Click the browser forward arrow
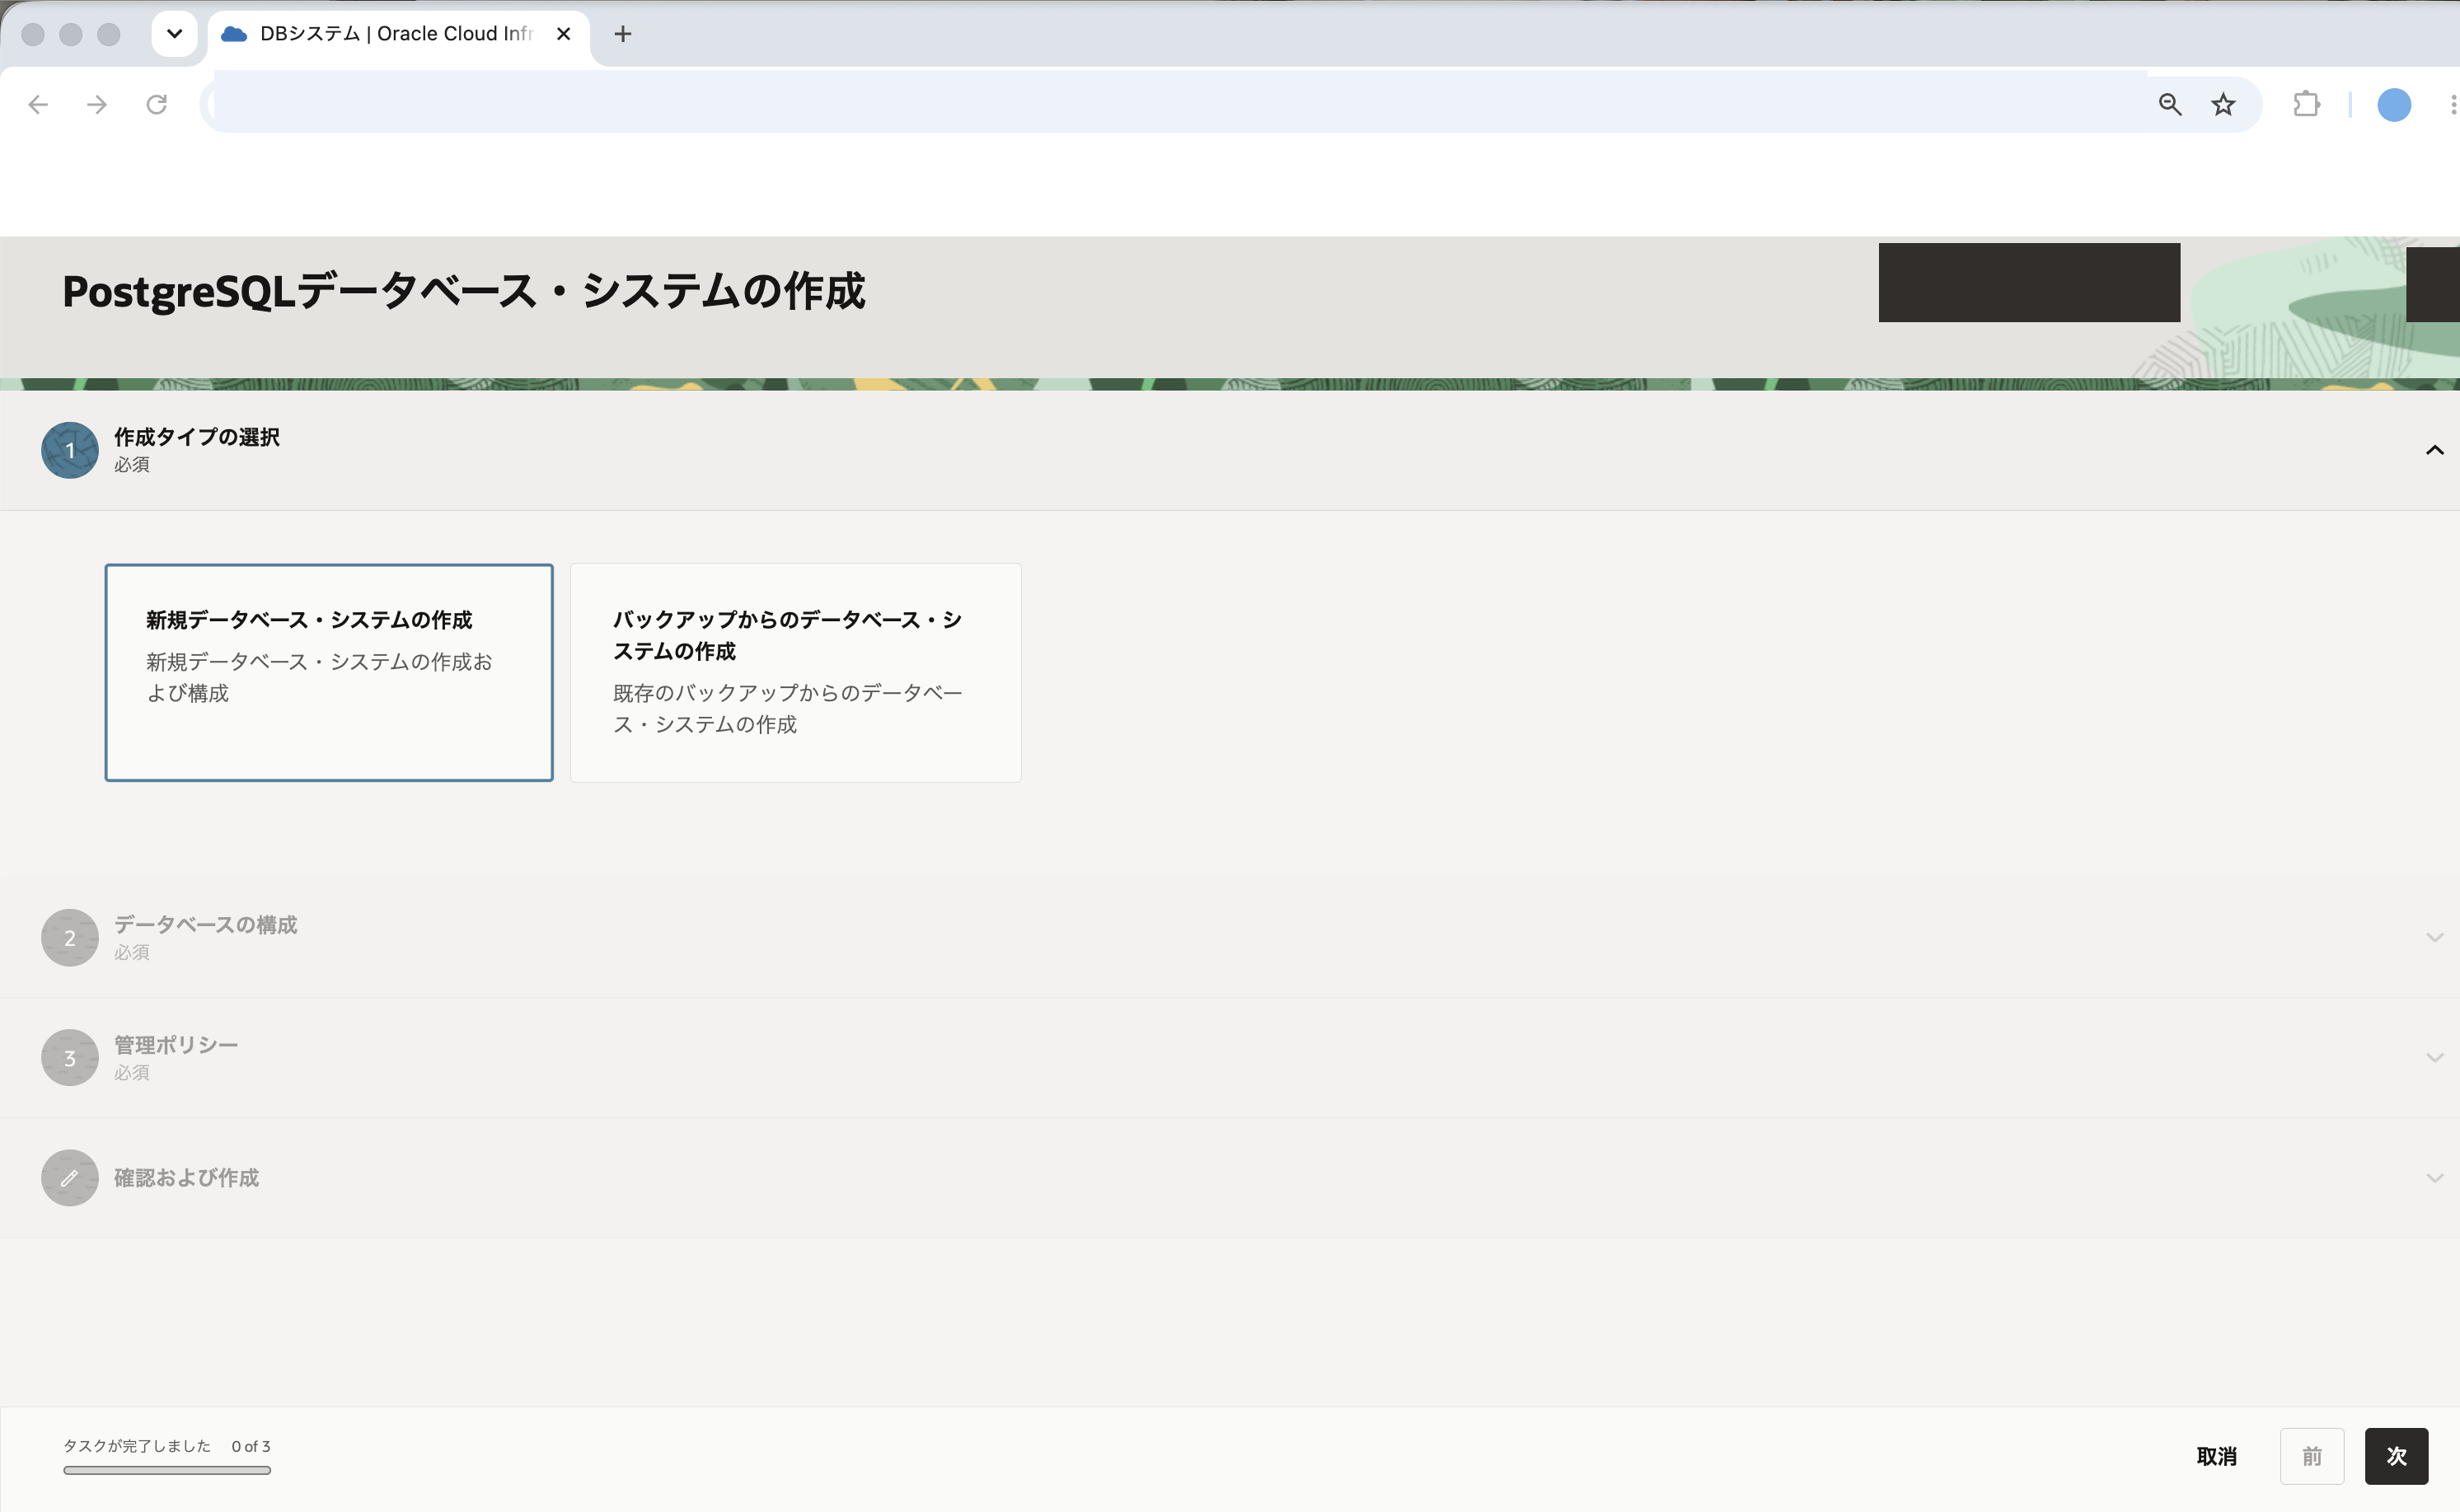2460x1512 pixels. [97, 104]
